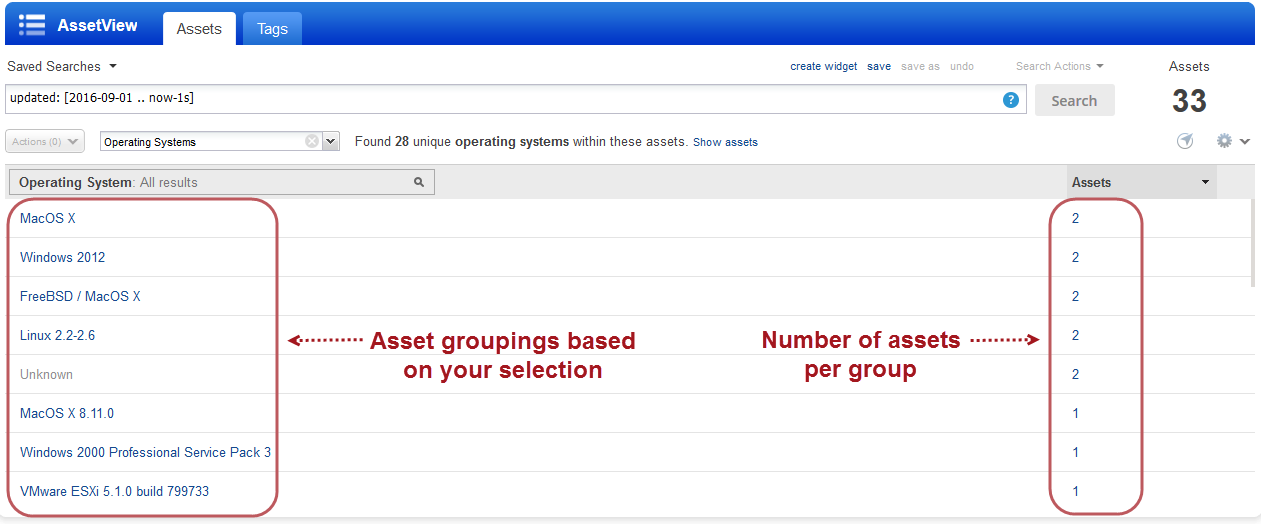Click the magnifier icon in Operating System filter
Image resolution: width=1261 pixels, height=524 pixels.
420,182
